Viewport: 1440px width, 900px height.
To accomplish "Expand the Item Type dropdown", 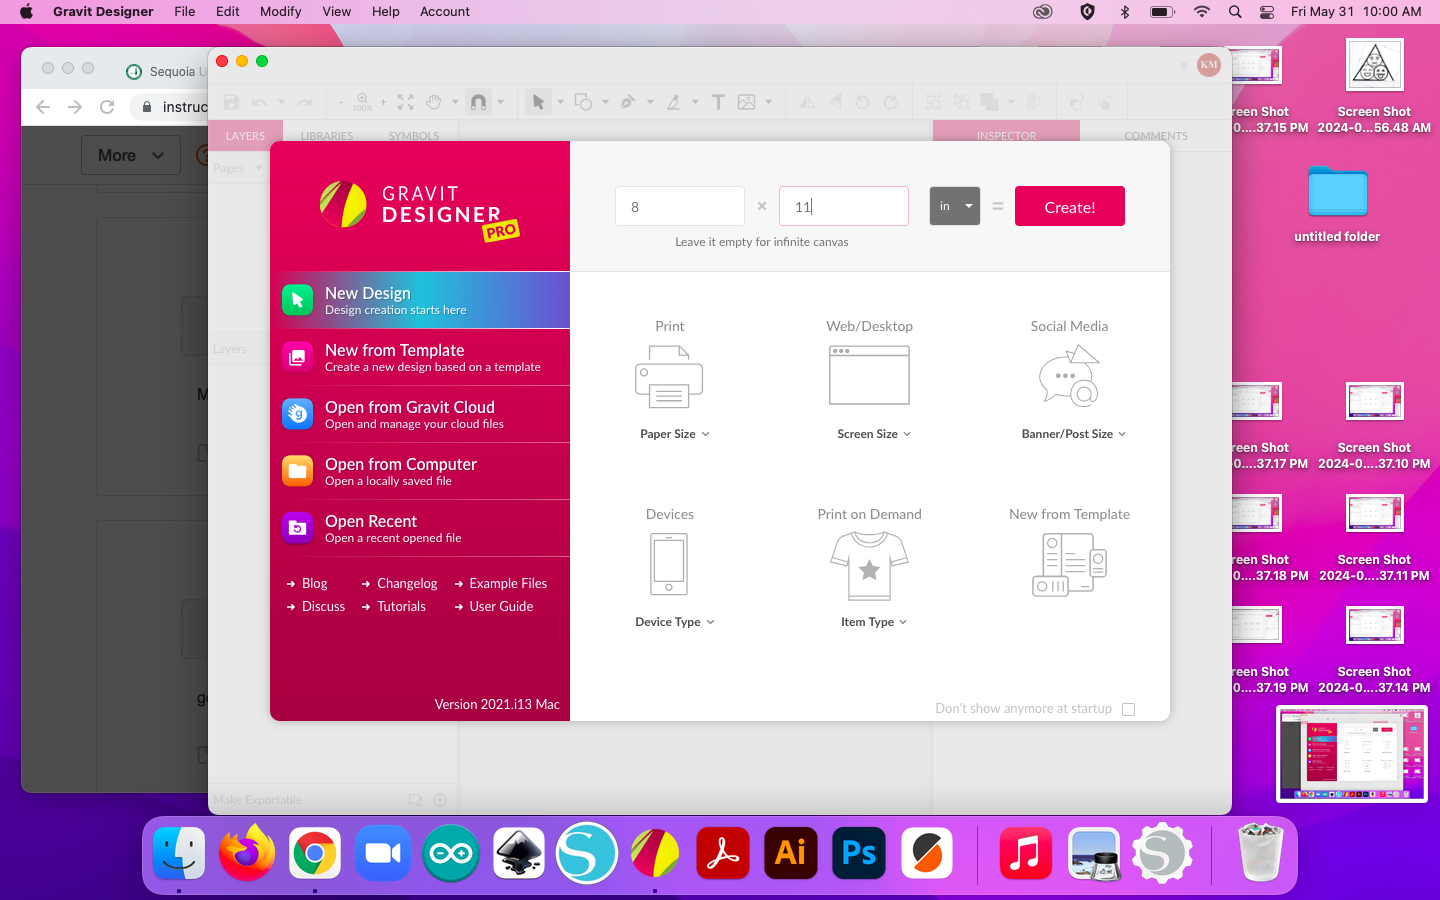I will 874,622.
